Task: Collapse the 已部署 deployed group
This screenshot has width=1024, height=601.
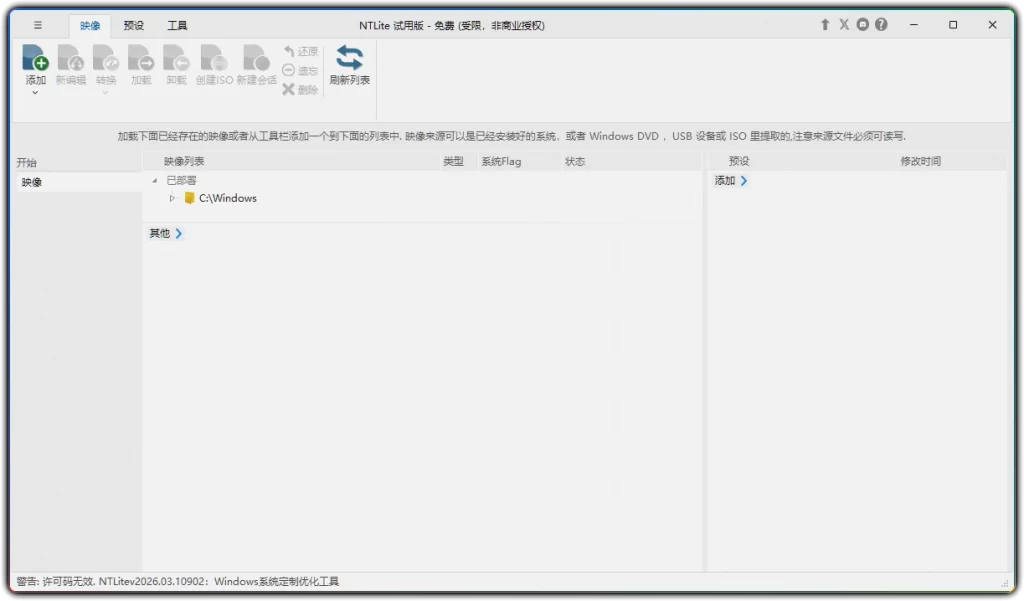Action: (154, 180)
